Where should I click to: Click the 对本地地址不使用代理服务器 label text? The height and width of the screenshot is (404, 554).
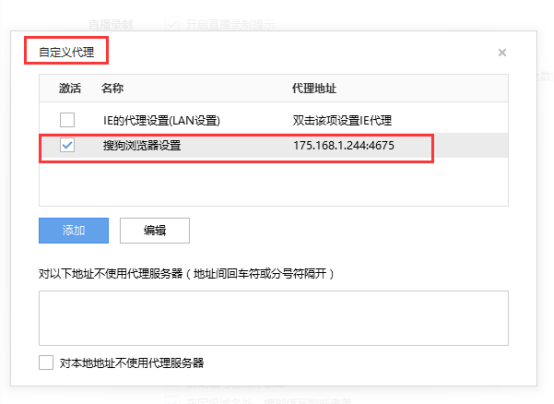point(131,363)
